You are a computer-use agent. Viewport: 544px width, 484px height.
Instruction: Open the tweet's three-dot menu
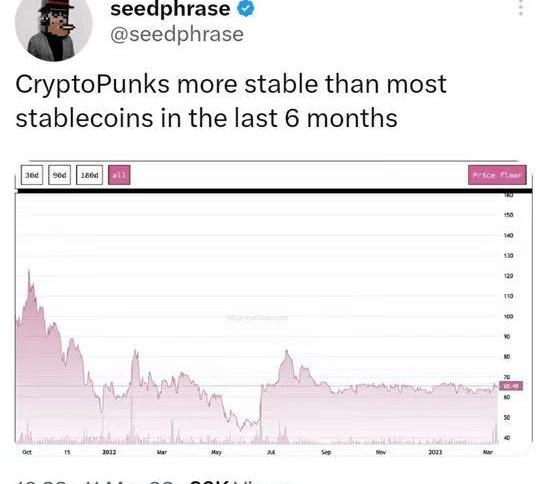coord(521,7)
